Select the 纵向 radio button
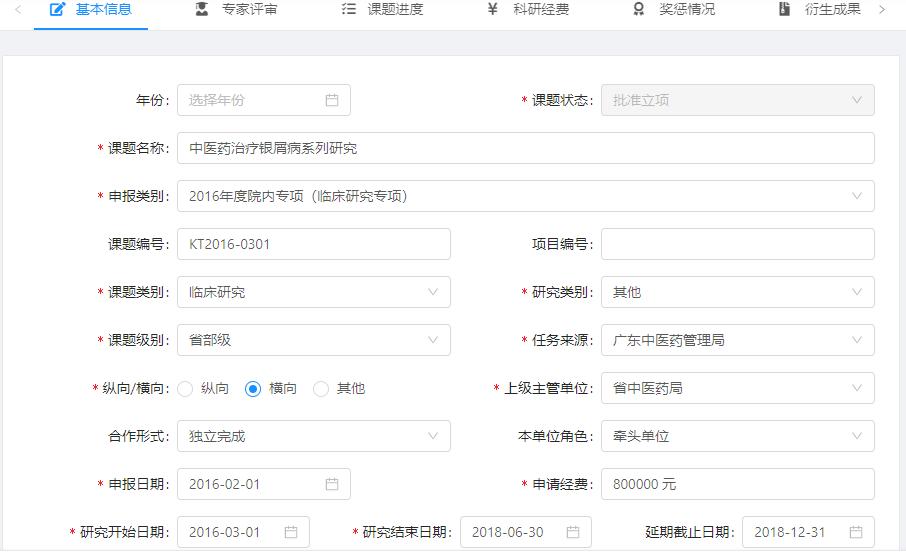Viewport: 906px width, 554px height. click(186, 388)
